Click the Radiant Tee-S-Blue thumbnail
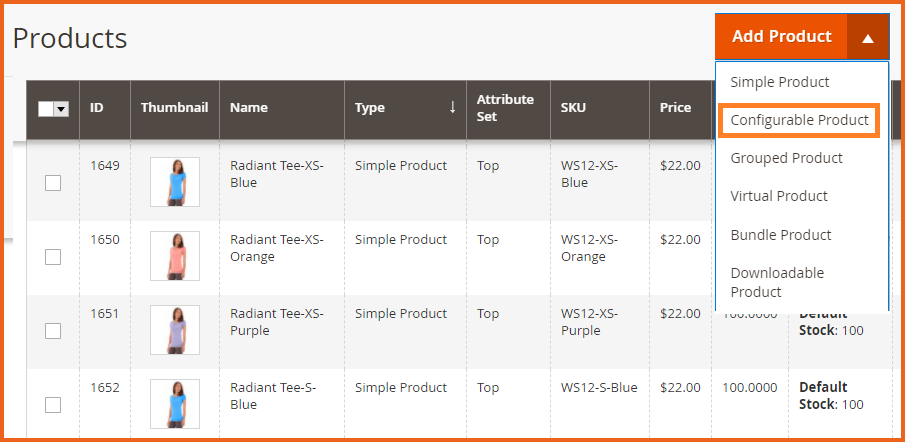 point(174,404)
